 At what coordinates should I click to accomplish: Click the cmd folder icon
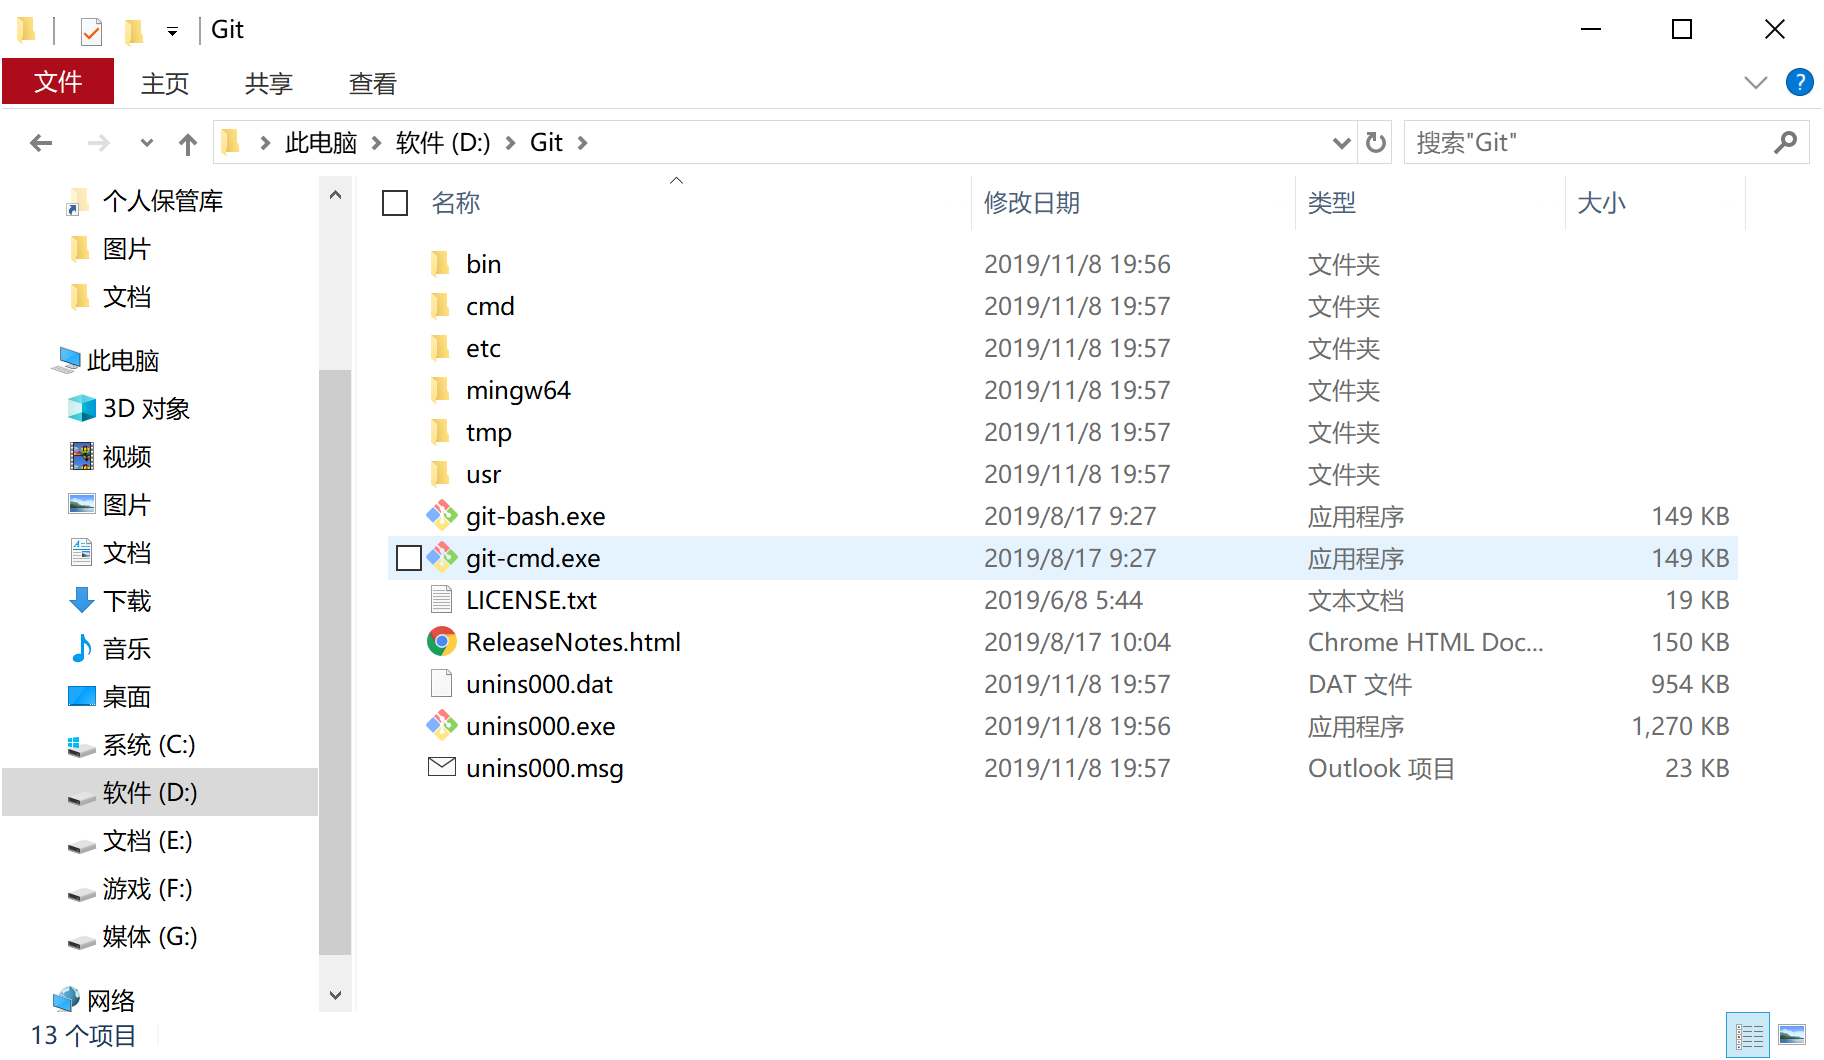tap(440, 306)
